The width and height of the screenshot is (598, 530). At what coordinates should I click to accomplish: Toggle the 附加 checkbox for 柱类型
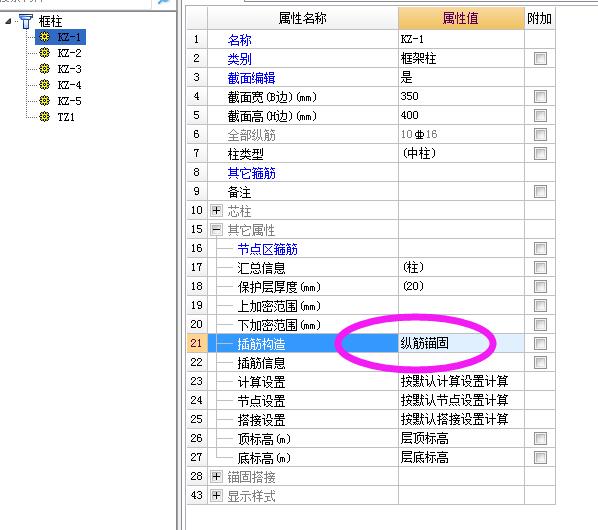[540, 154]
